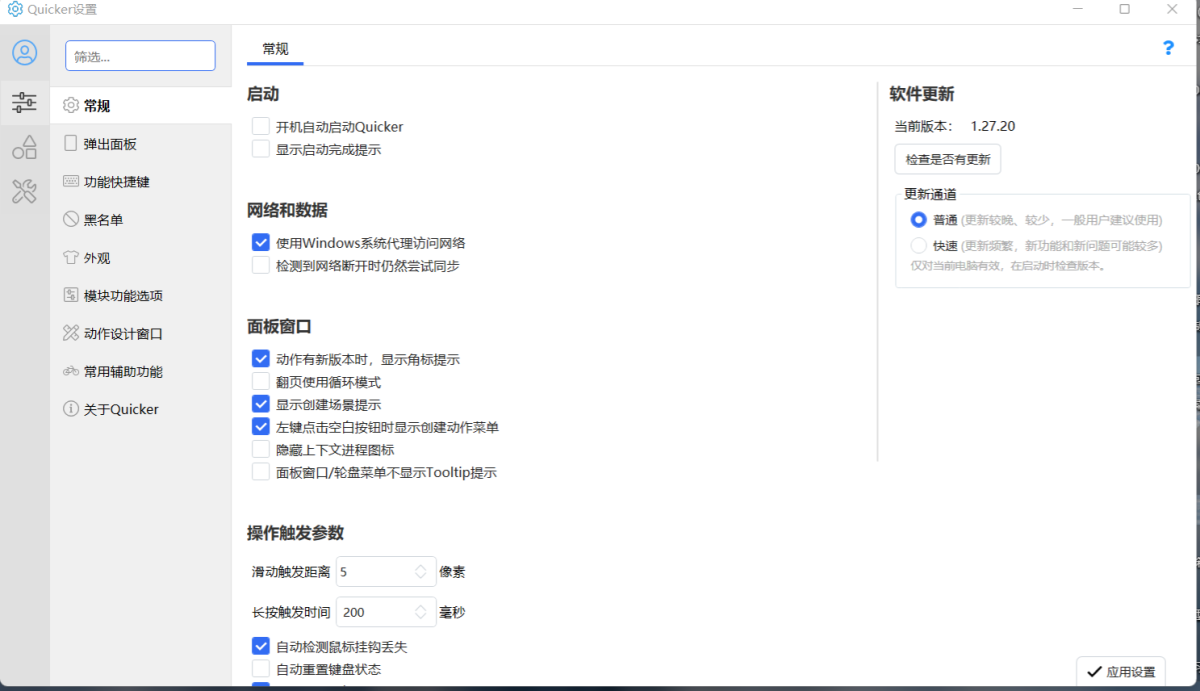The width and height of the screenshot is (1200, 691).
Task: Open the 关于Quicker category
Action: pos(140,409)
